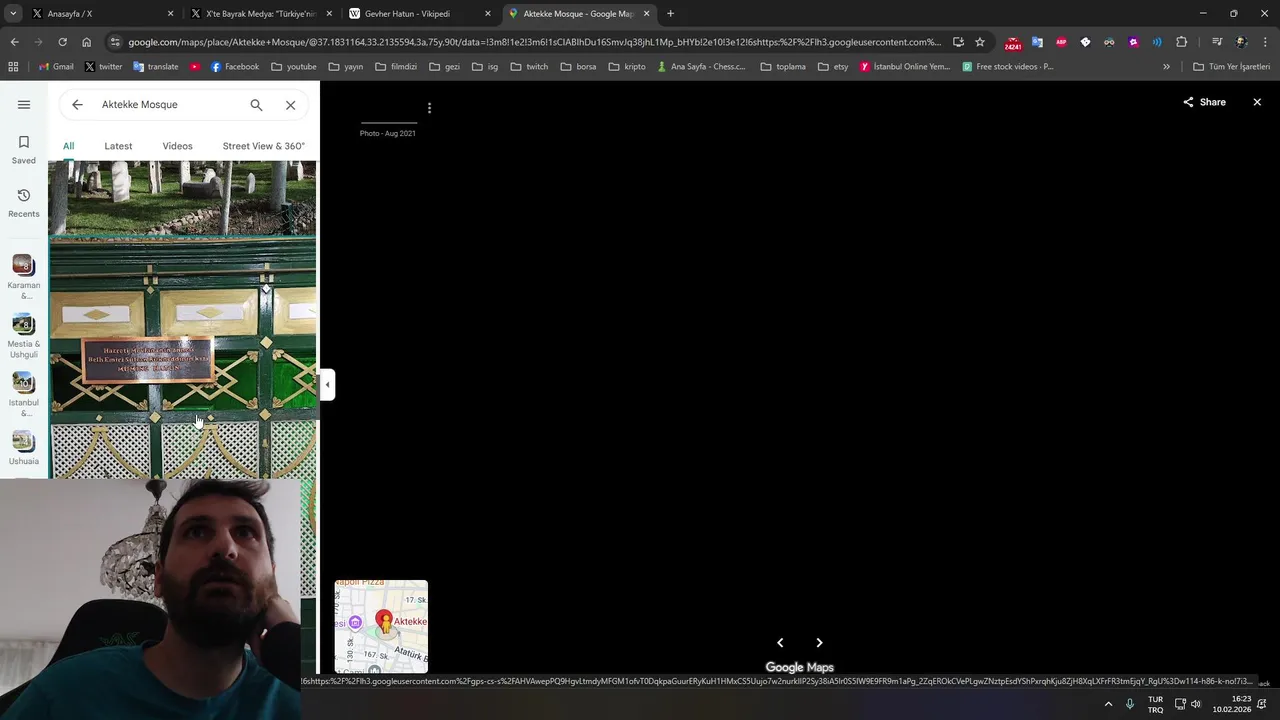
Task: Open the Ushuaia recent item
Action: (23, 448)
